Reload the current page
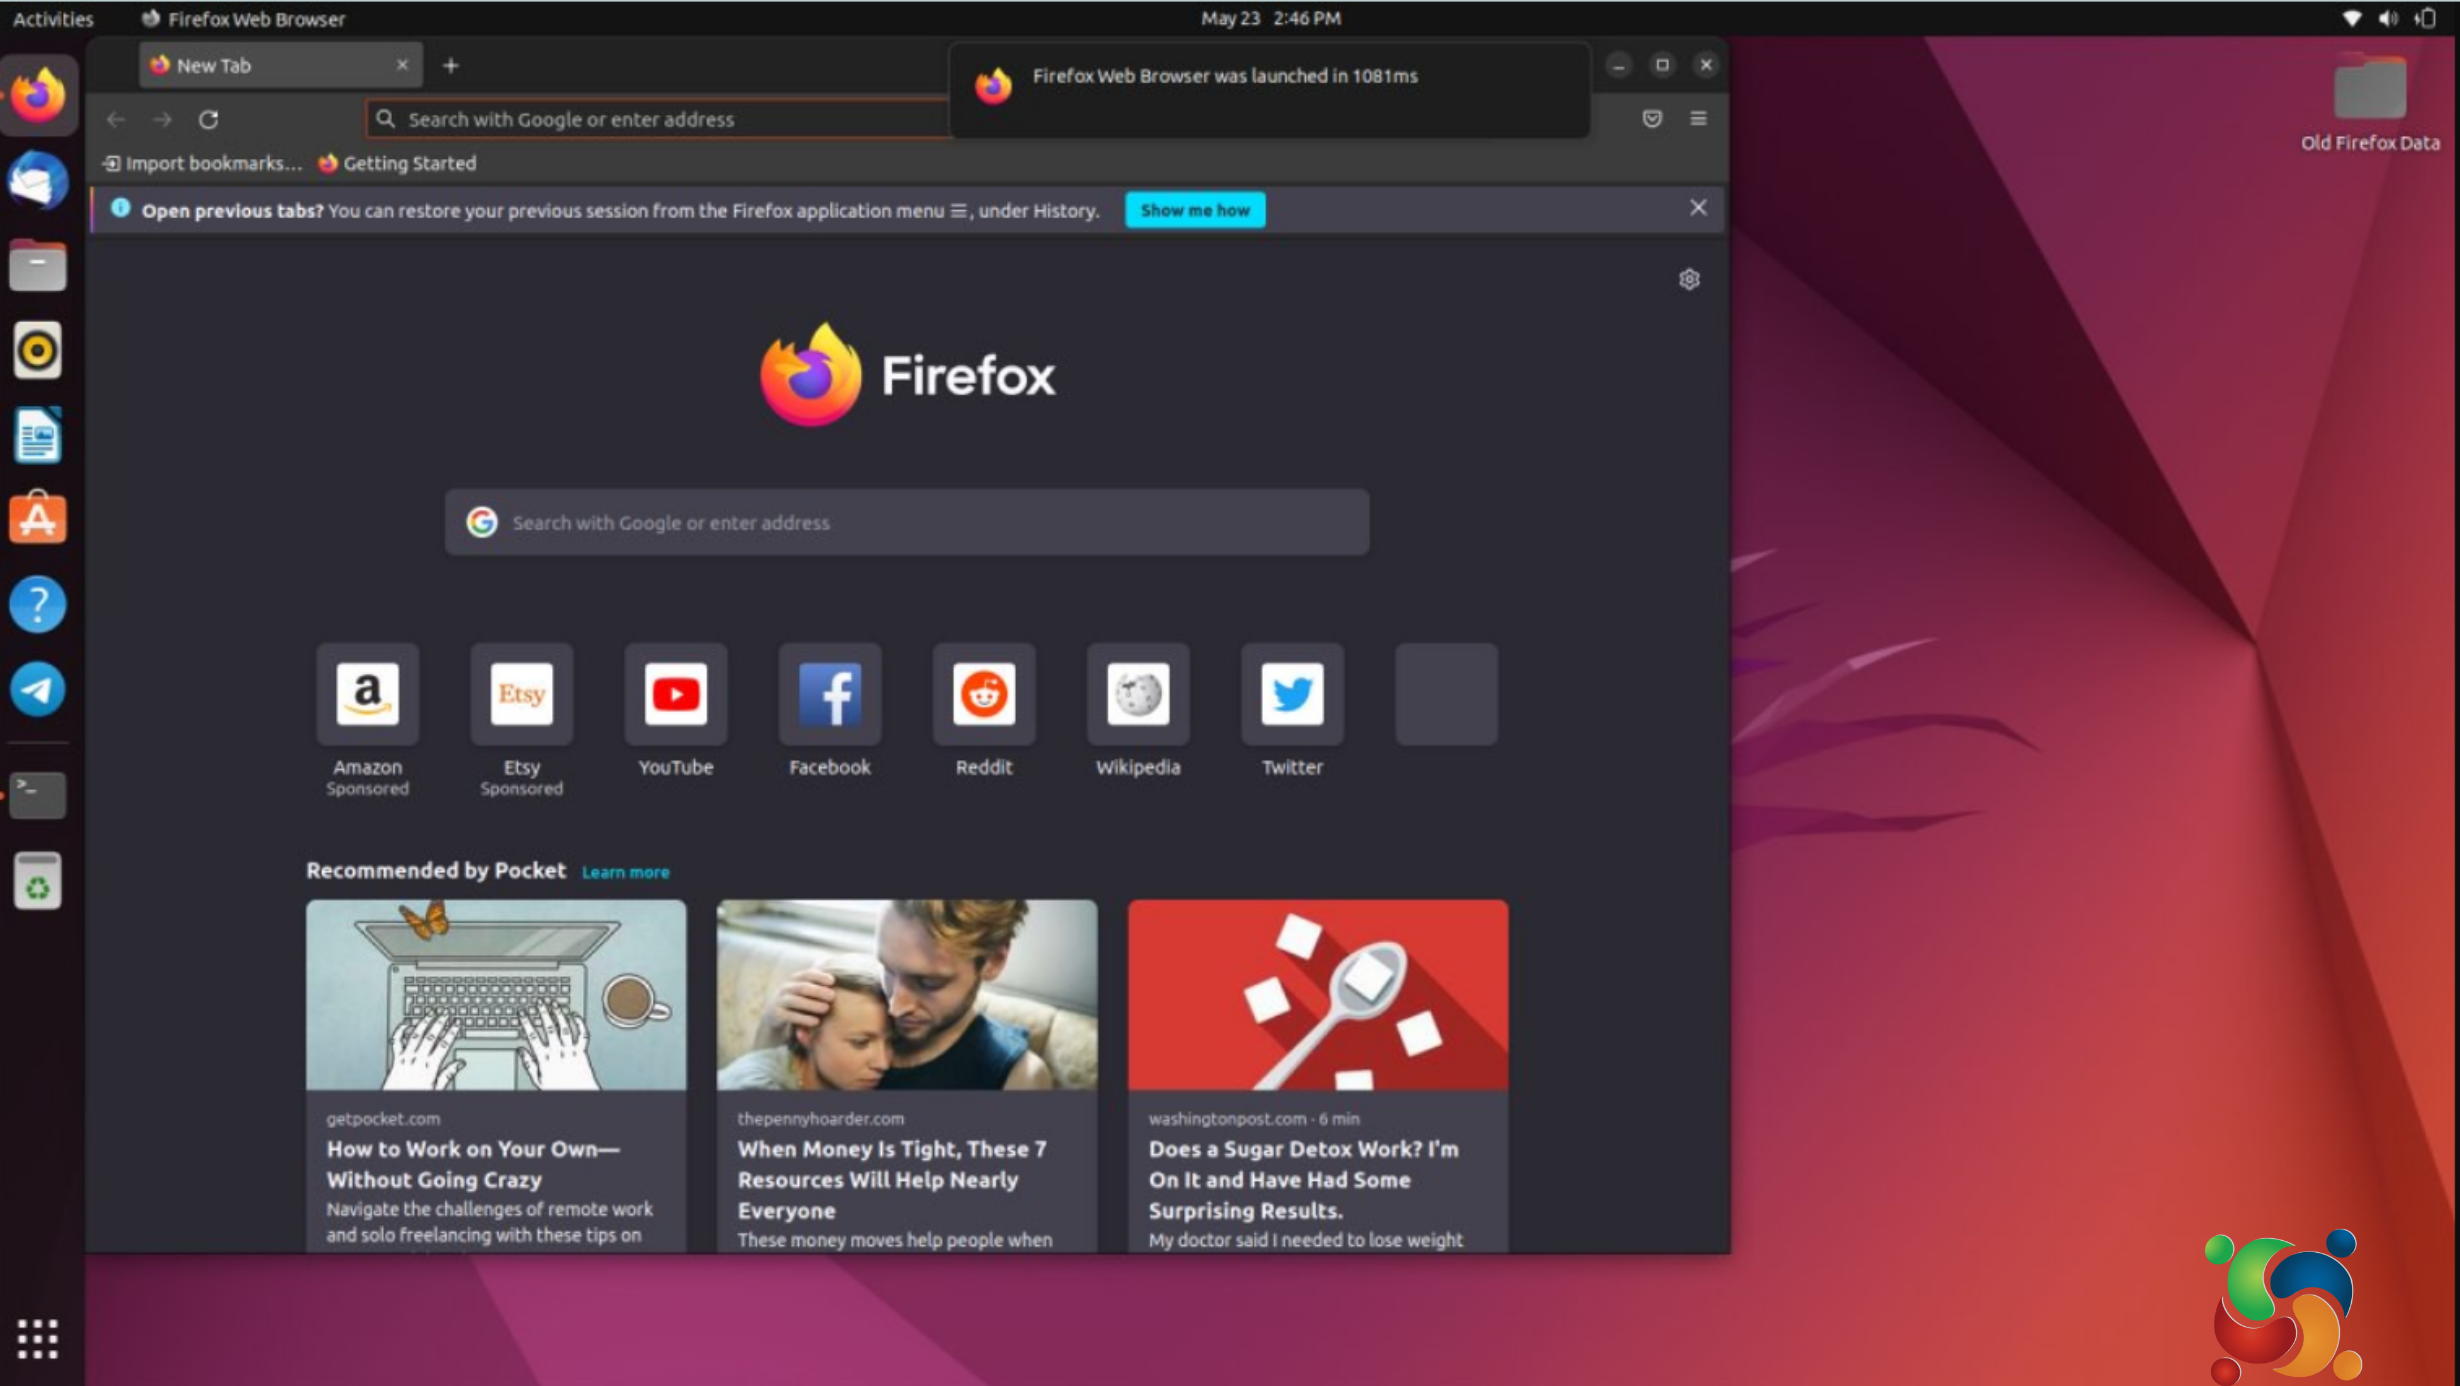 tap(208, 120)
